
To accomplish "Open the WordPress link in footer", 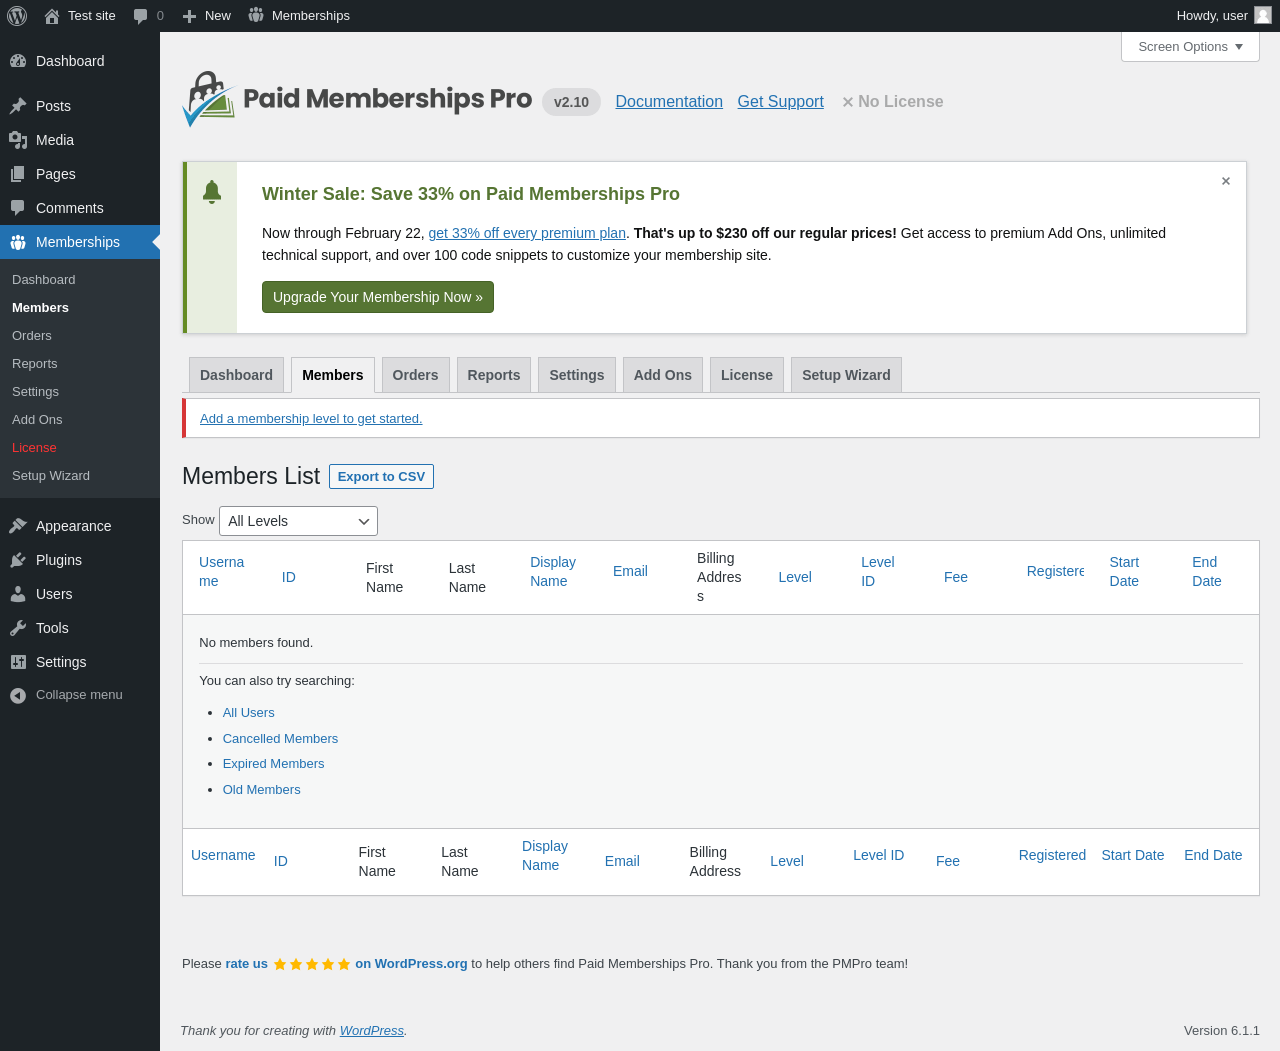I will (371, 1031).
